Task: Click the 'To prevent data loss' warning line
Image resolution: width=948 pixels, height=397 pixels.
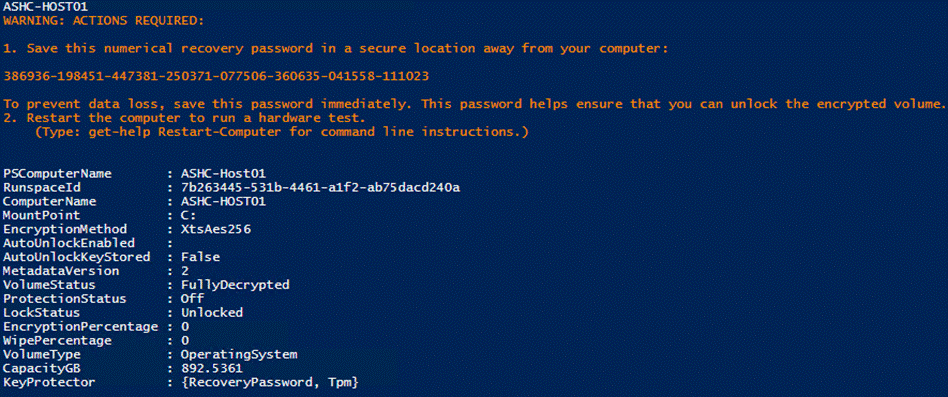Action: (x=474, y=104)
